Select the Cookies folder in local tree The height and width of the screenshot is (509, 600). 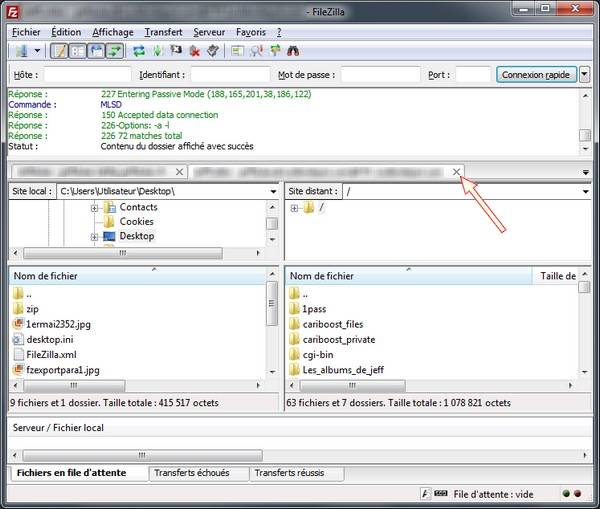click(136, 222)
